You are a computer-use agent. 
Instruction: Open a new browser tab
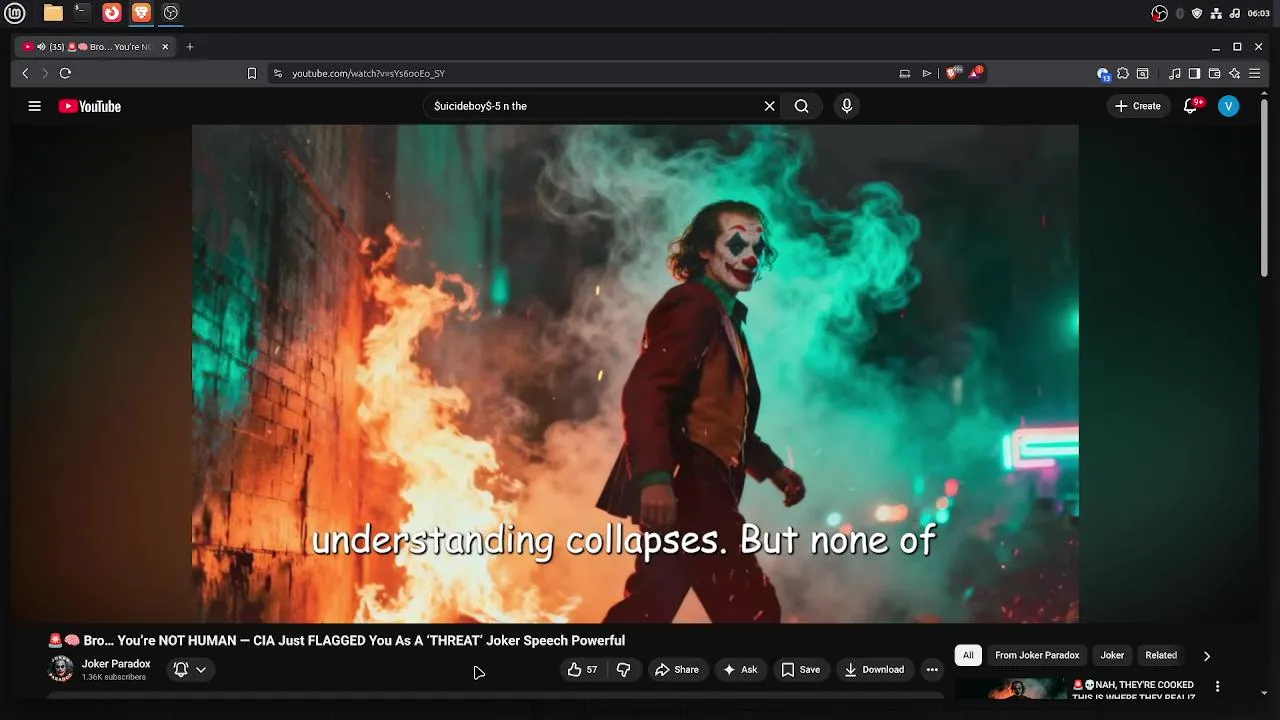click(190, 47)
